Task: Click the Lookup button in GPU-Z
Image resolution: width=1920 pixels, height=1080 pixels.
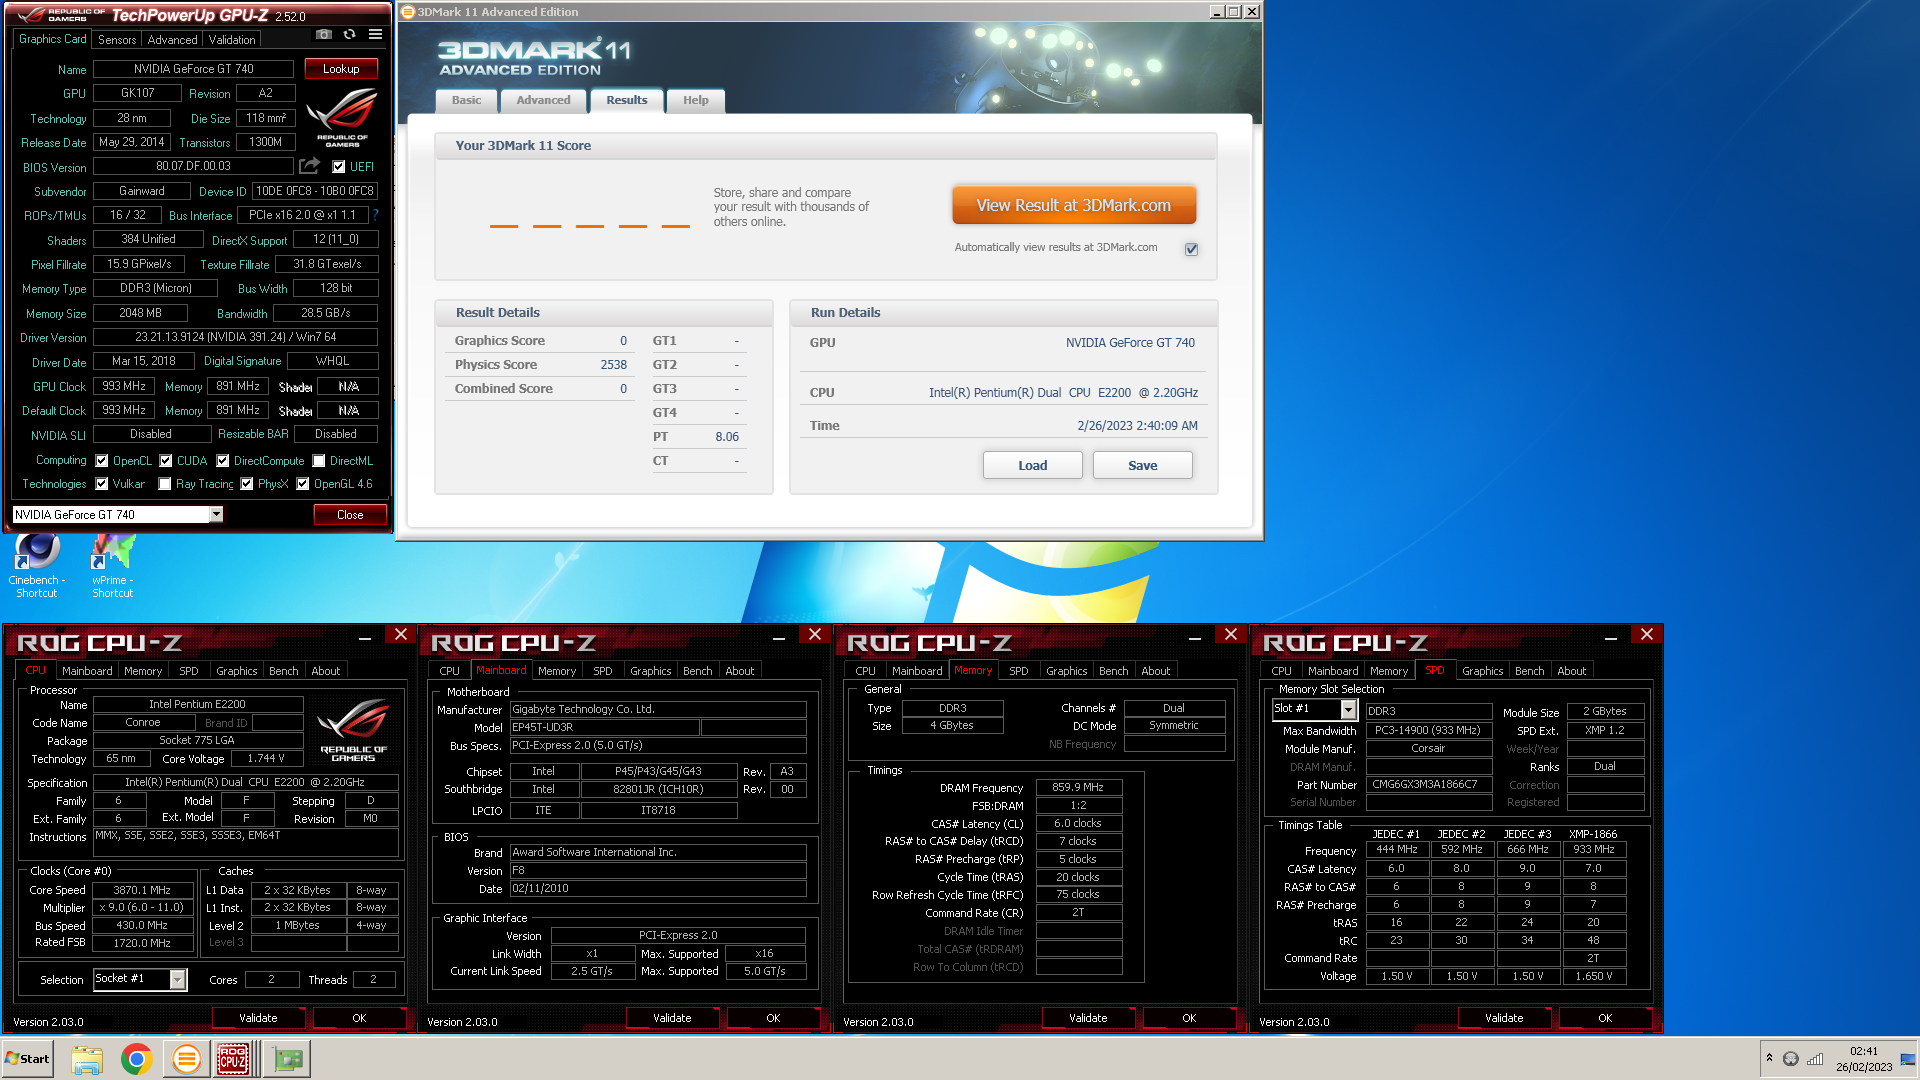Action: click(x=341, y=69)
